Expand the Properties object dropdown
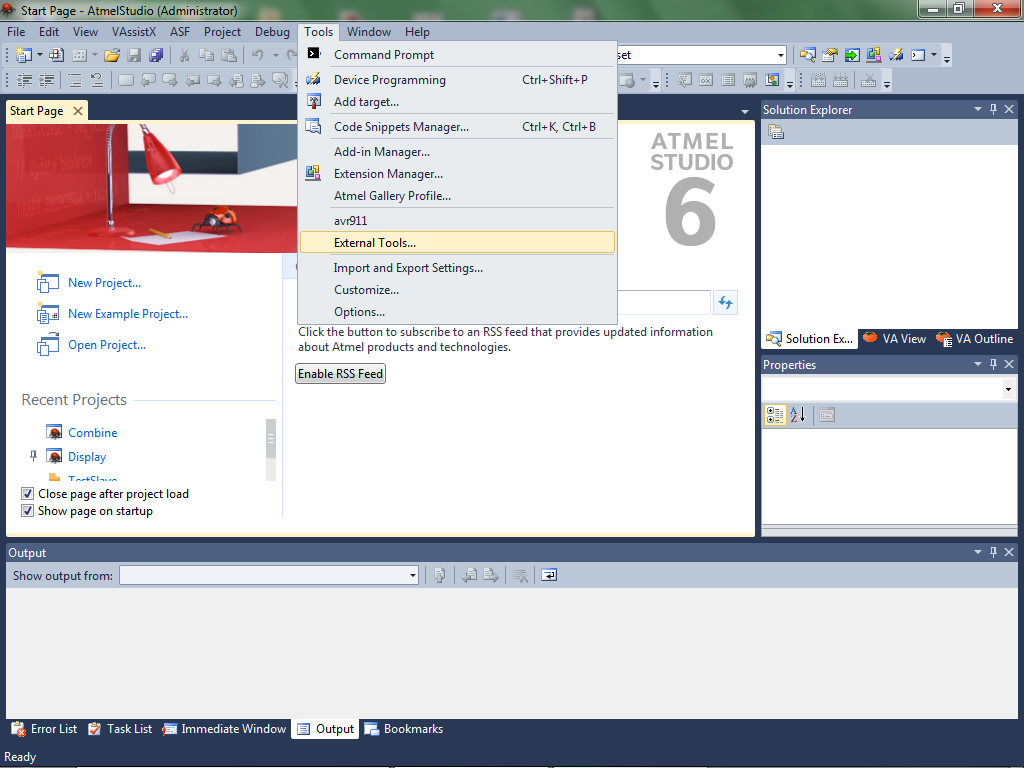This screenshot has height=768, width=1024. click(x=1008, y=390)
